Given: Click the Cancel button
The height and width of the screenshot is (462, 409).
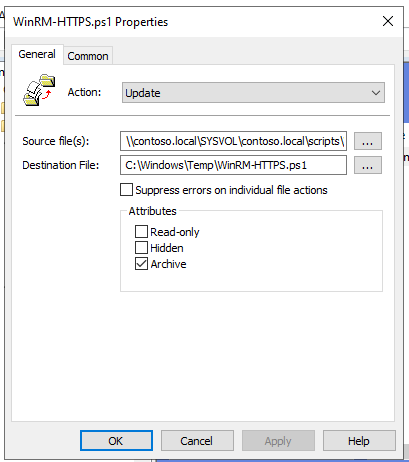Looking at the screenshot, I should click(197, 441).
